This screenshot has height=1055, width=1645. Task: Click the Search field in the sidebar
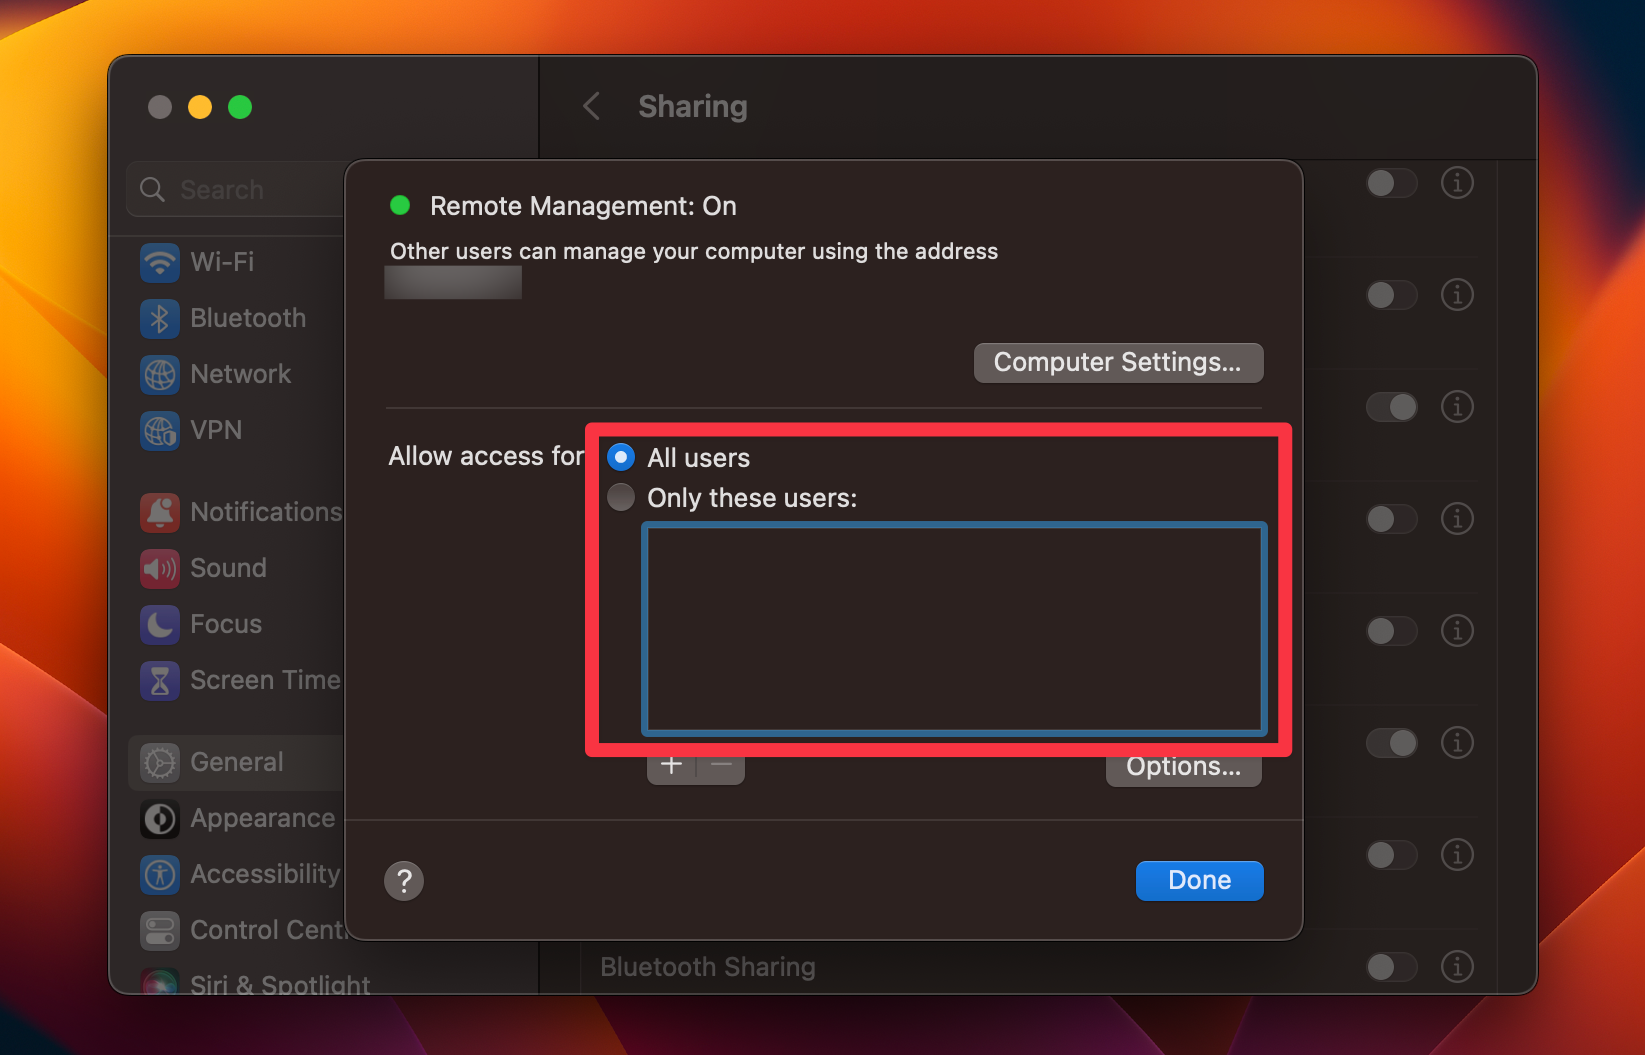pos(240,189)
